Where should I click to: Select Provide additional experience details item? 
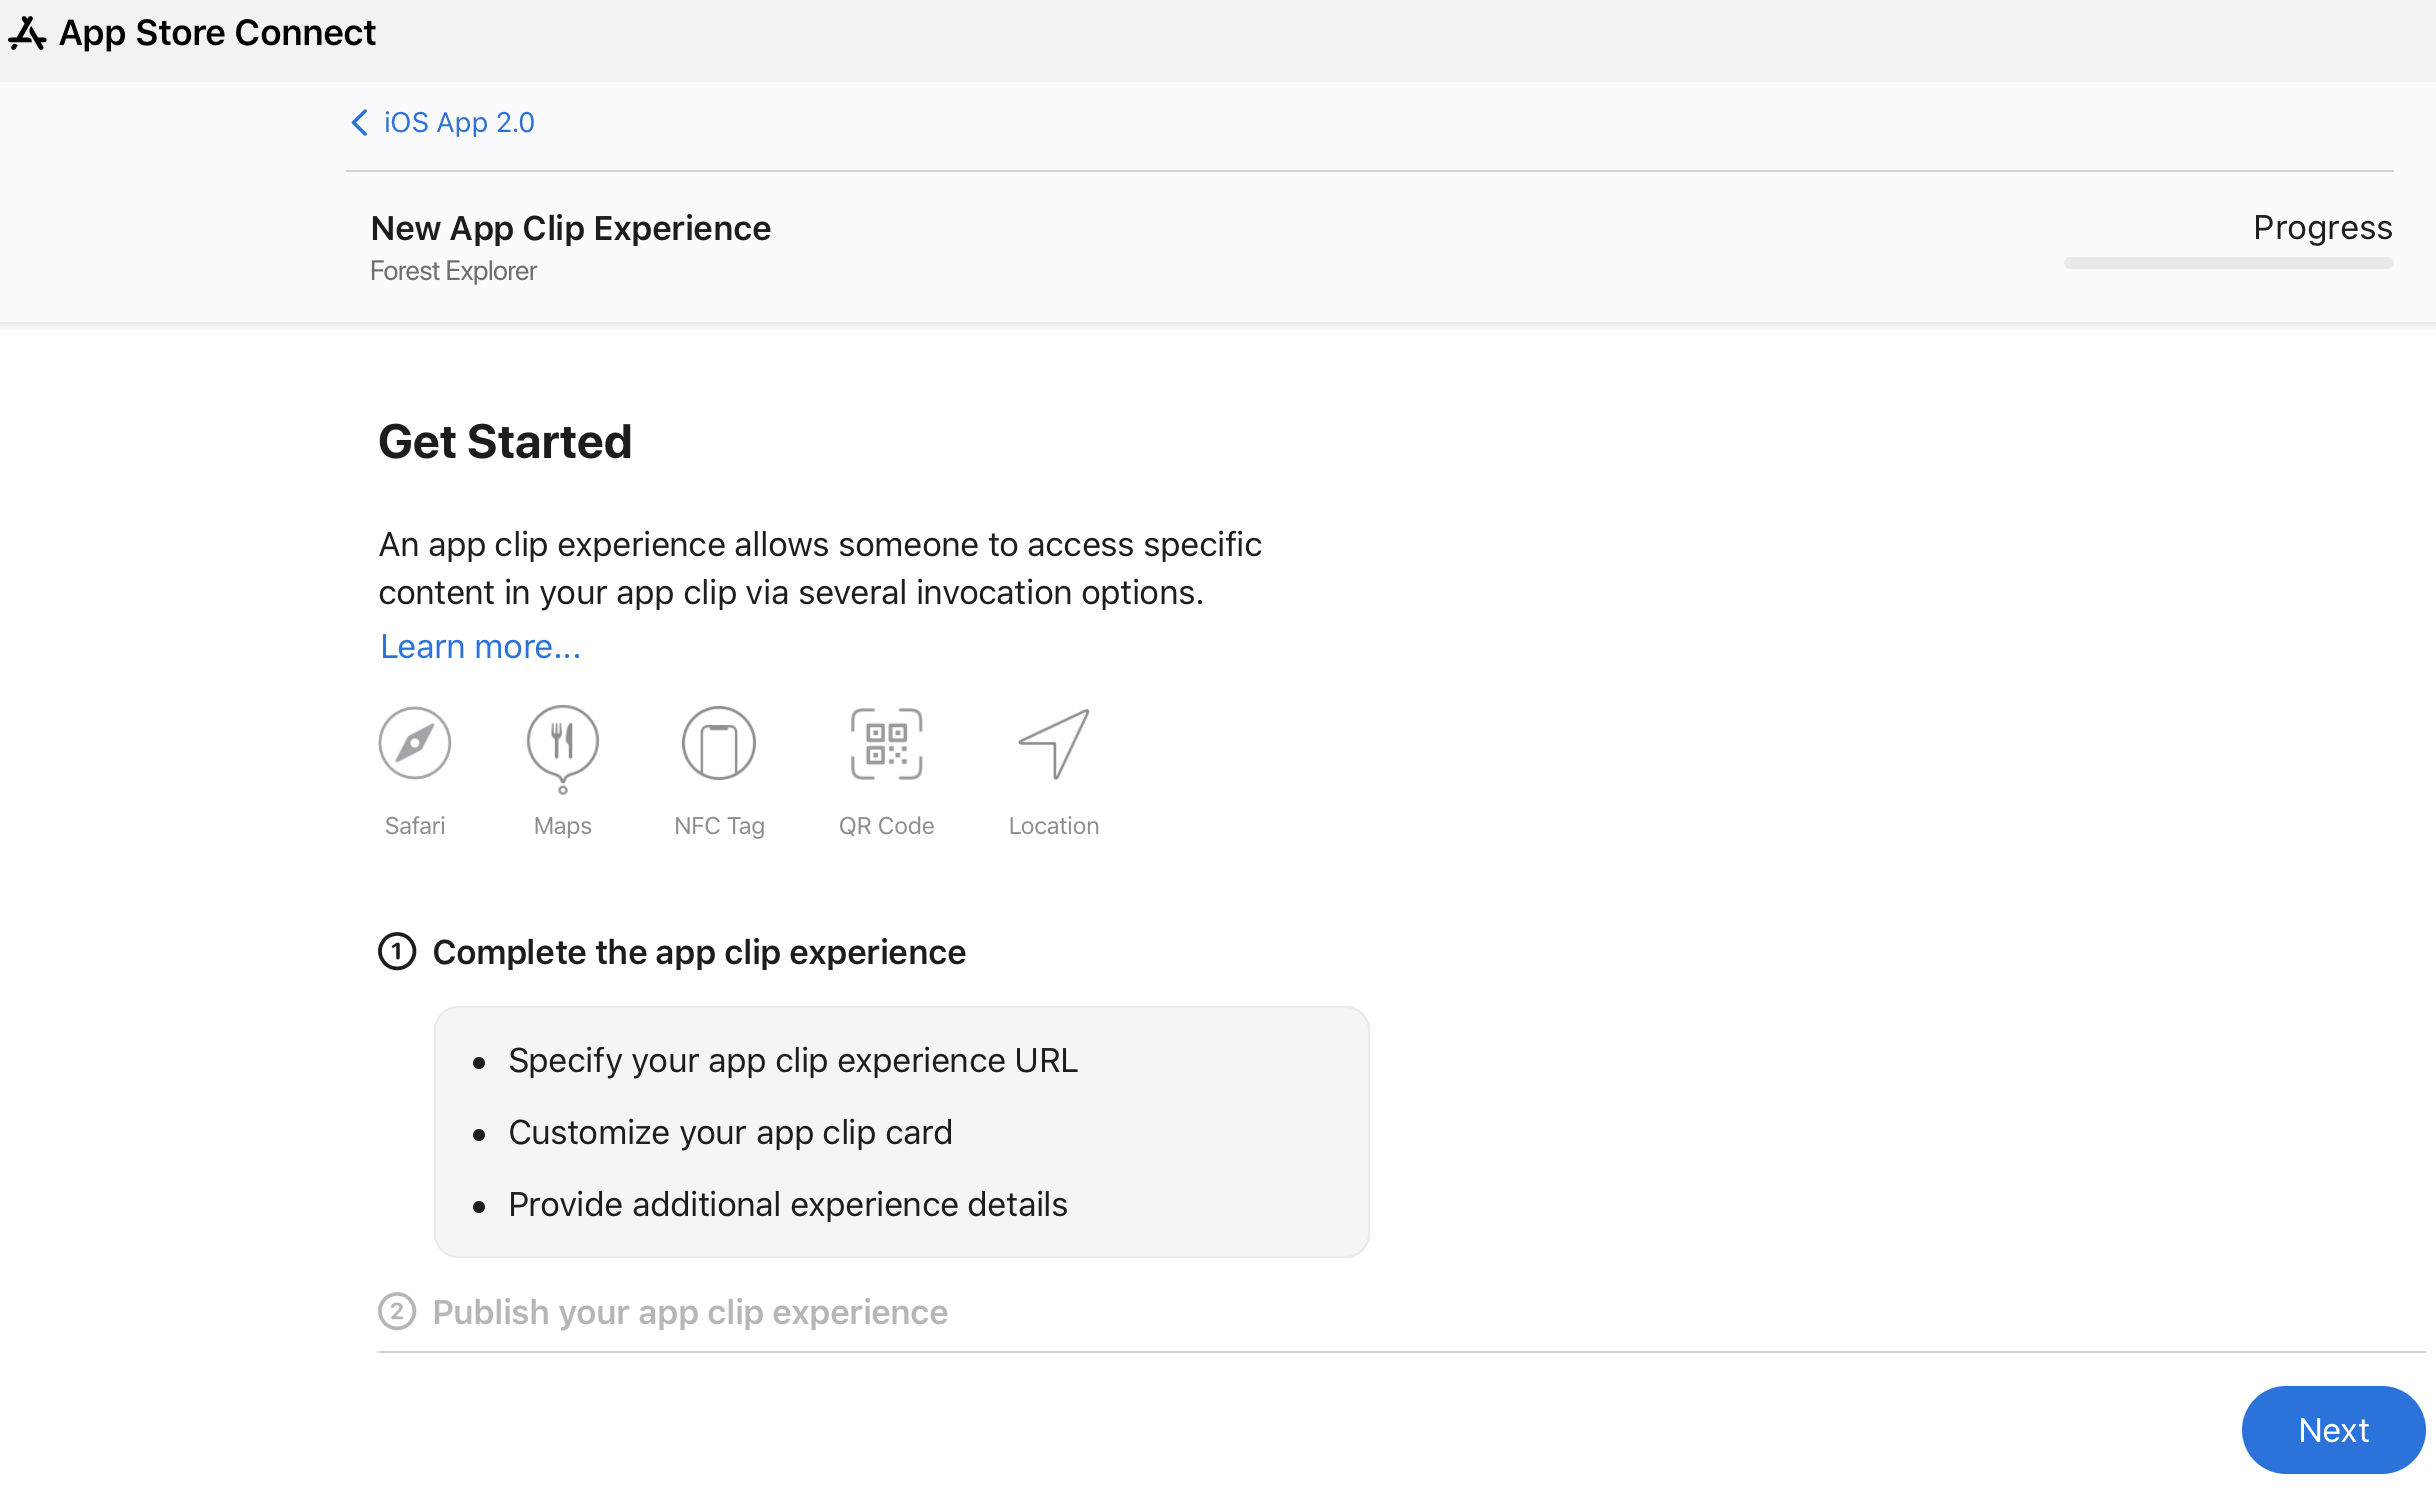pos(788,1203)
